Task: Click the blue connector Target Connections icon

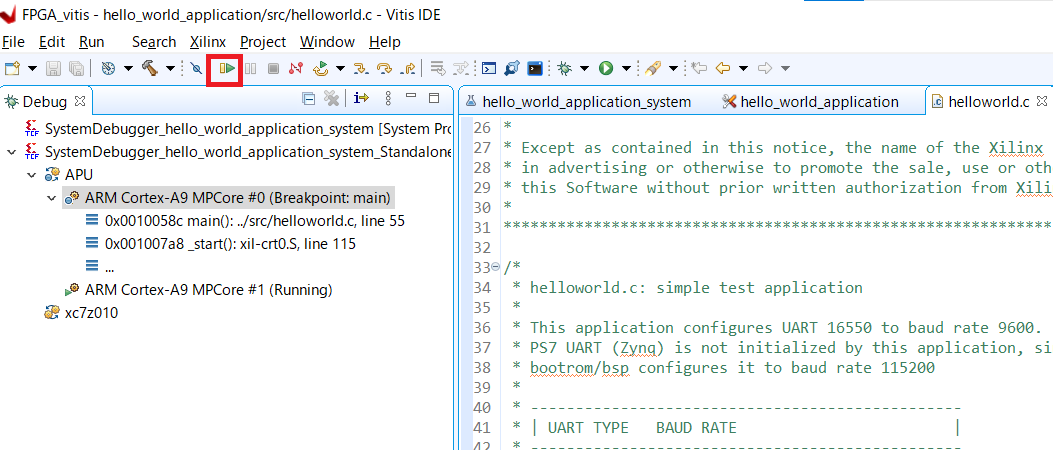Action: pyautogui.click(x=512, y=68)
